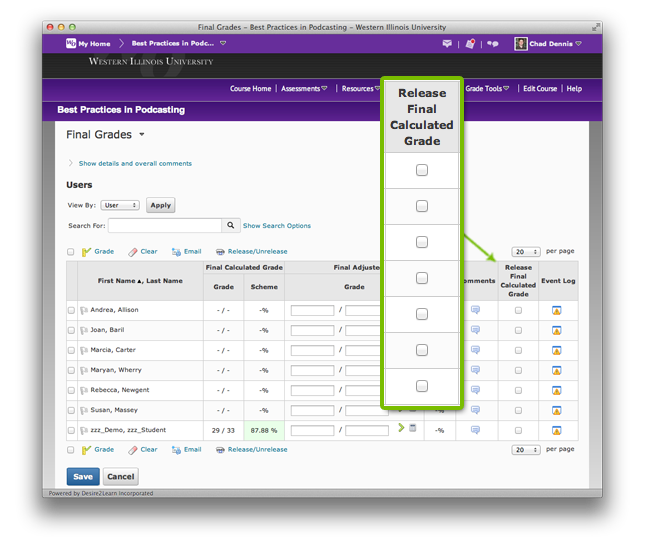Click calculator icon in zzz_Demo row
Image resolution: width=650 pixels, height=550 pixels.
pyautogui.click(x=412, y=428)
